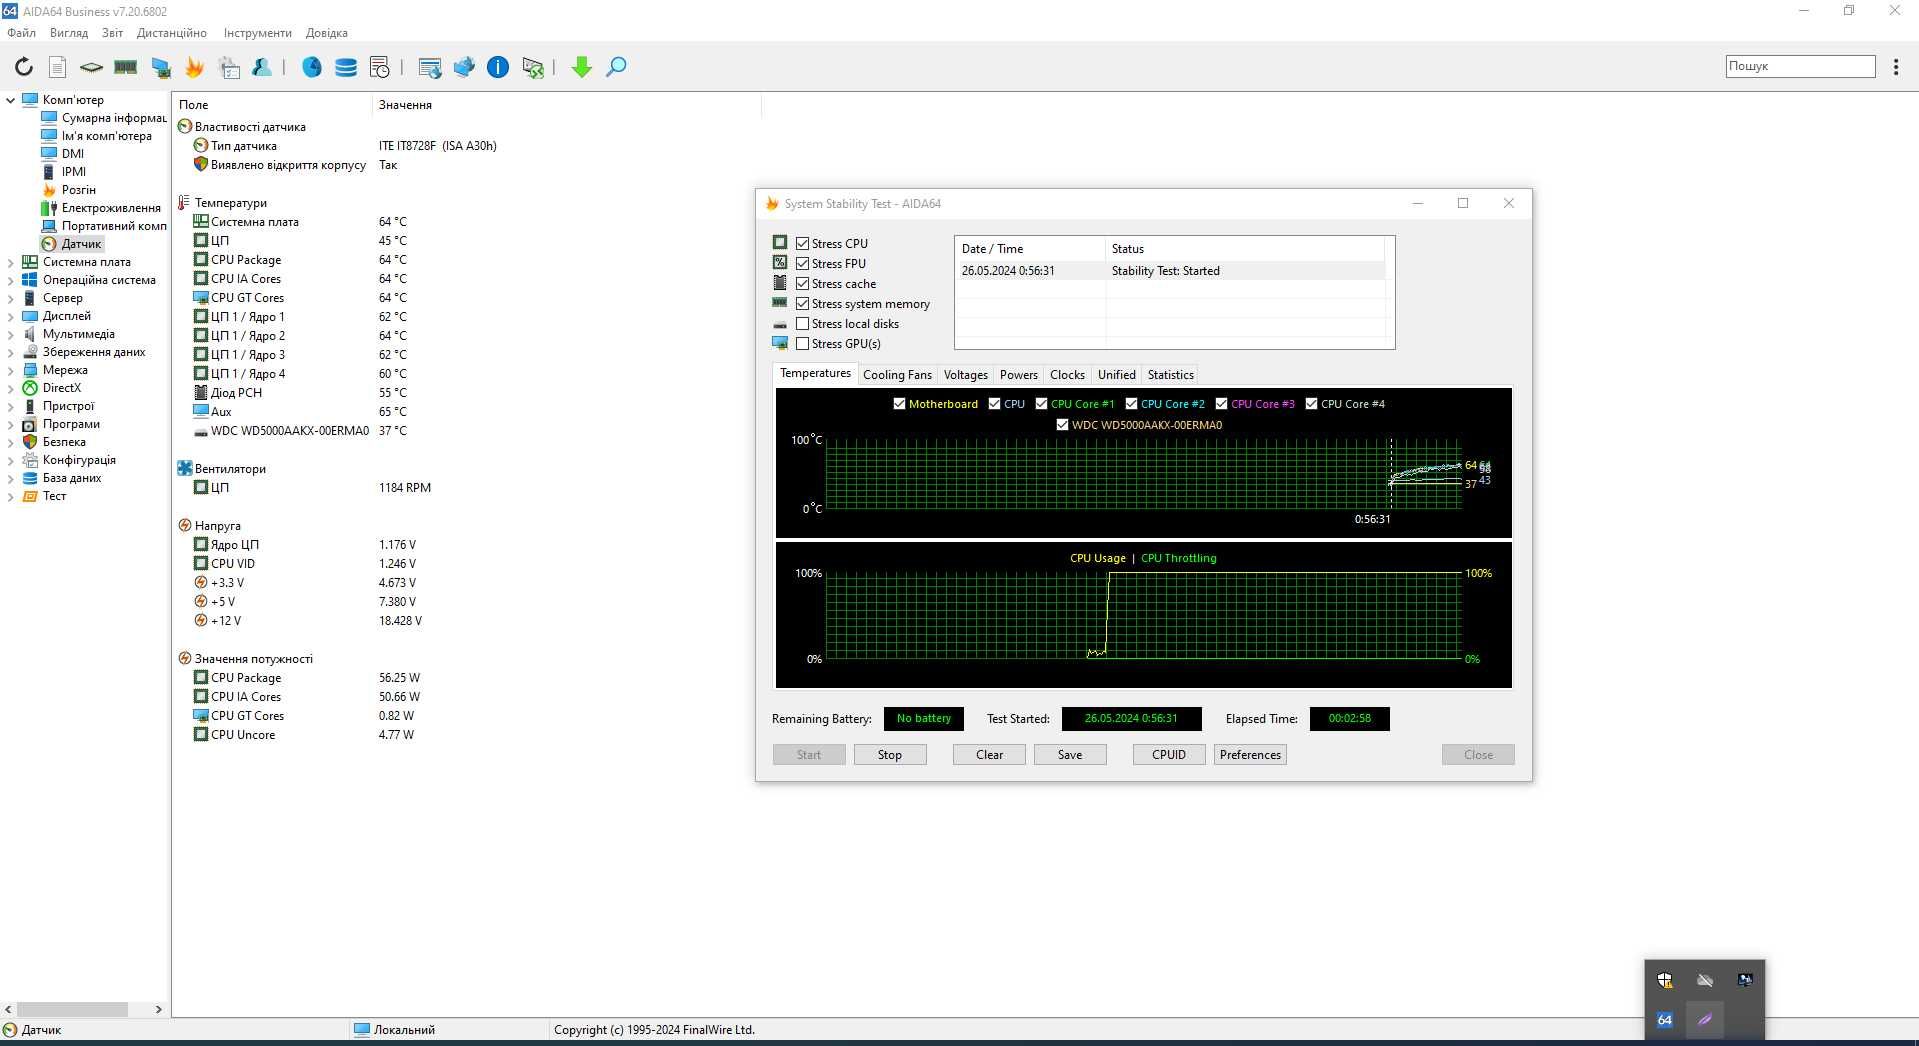Uncheck Stress CPU option
The image size is (1919, 1046).
(x=802, y=244)
